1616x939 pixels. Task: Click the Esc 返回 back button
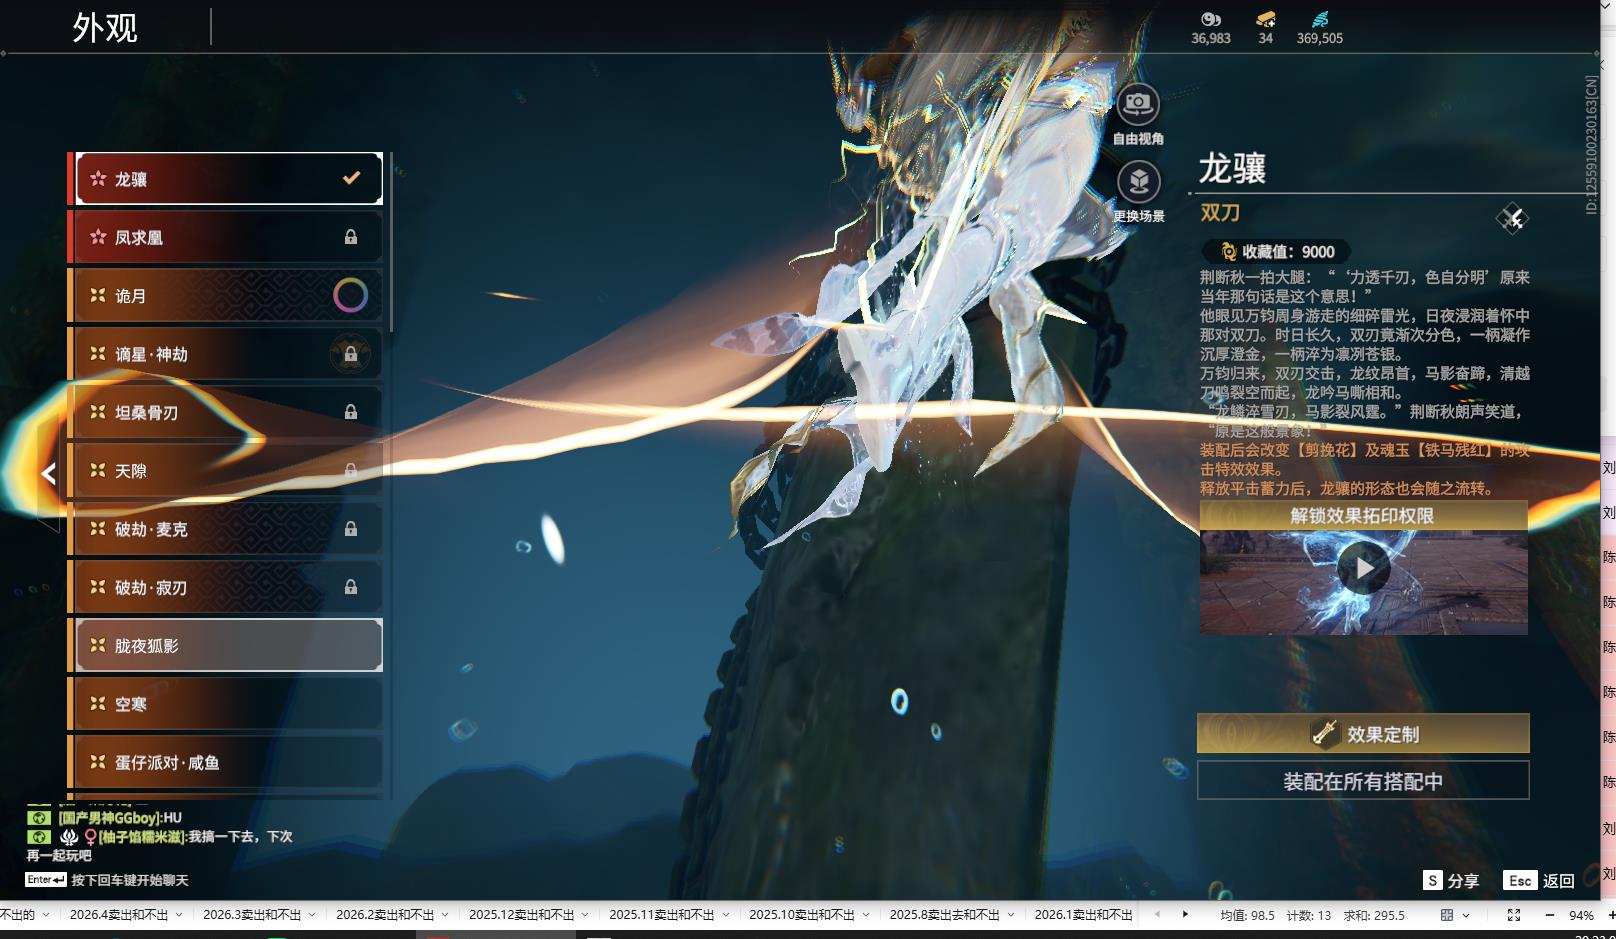click(x=1539, y=880)
